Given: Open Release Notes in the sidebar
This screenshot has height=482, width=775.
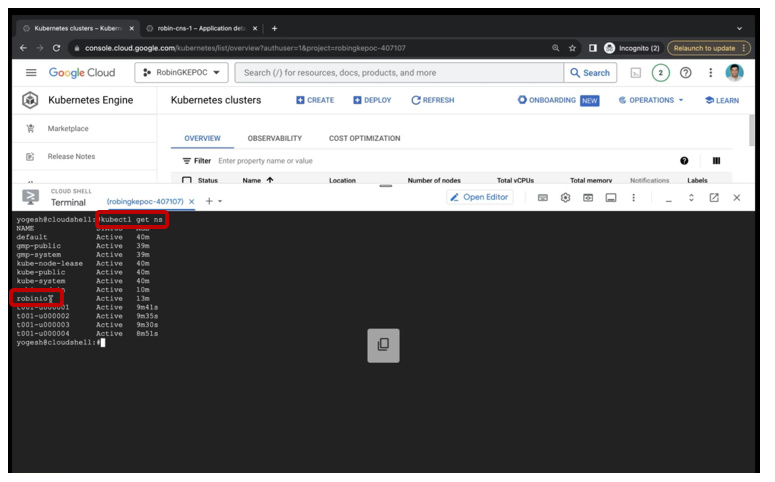Looking at the screenshot, I should pos(71,156).
